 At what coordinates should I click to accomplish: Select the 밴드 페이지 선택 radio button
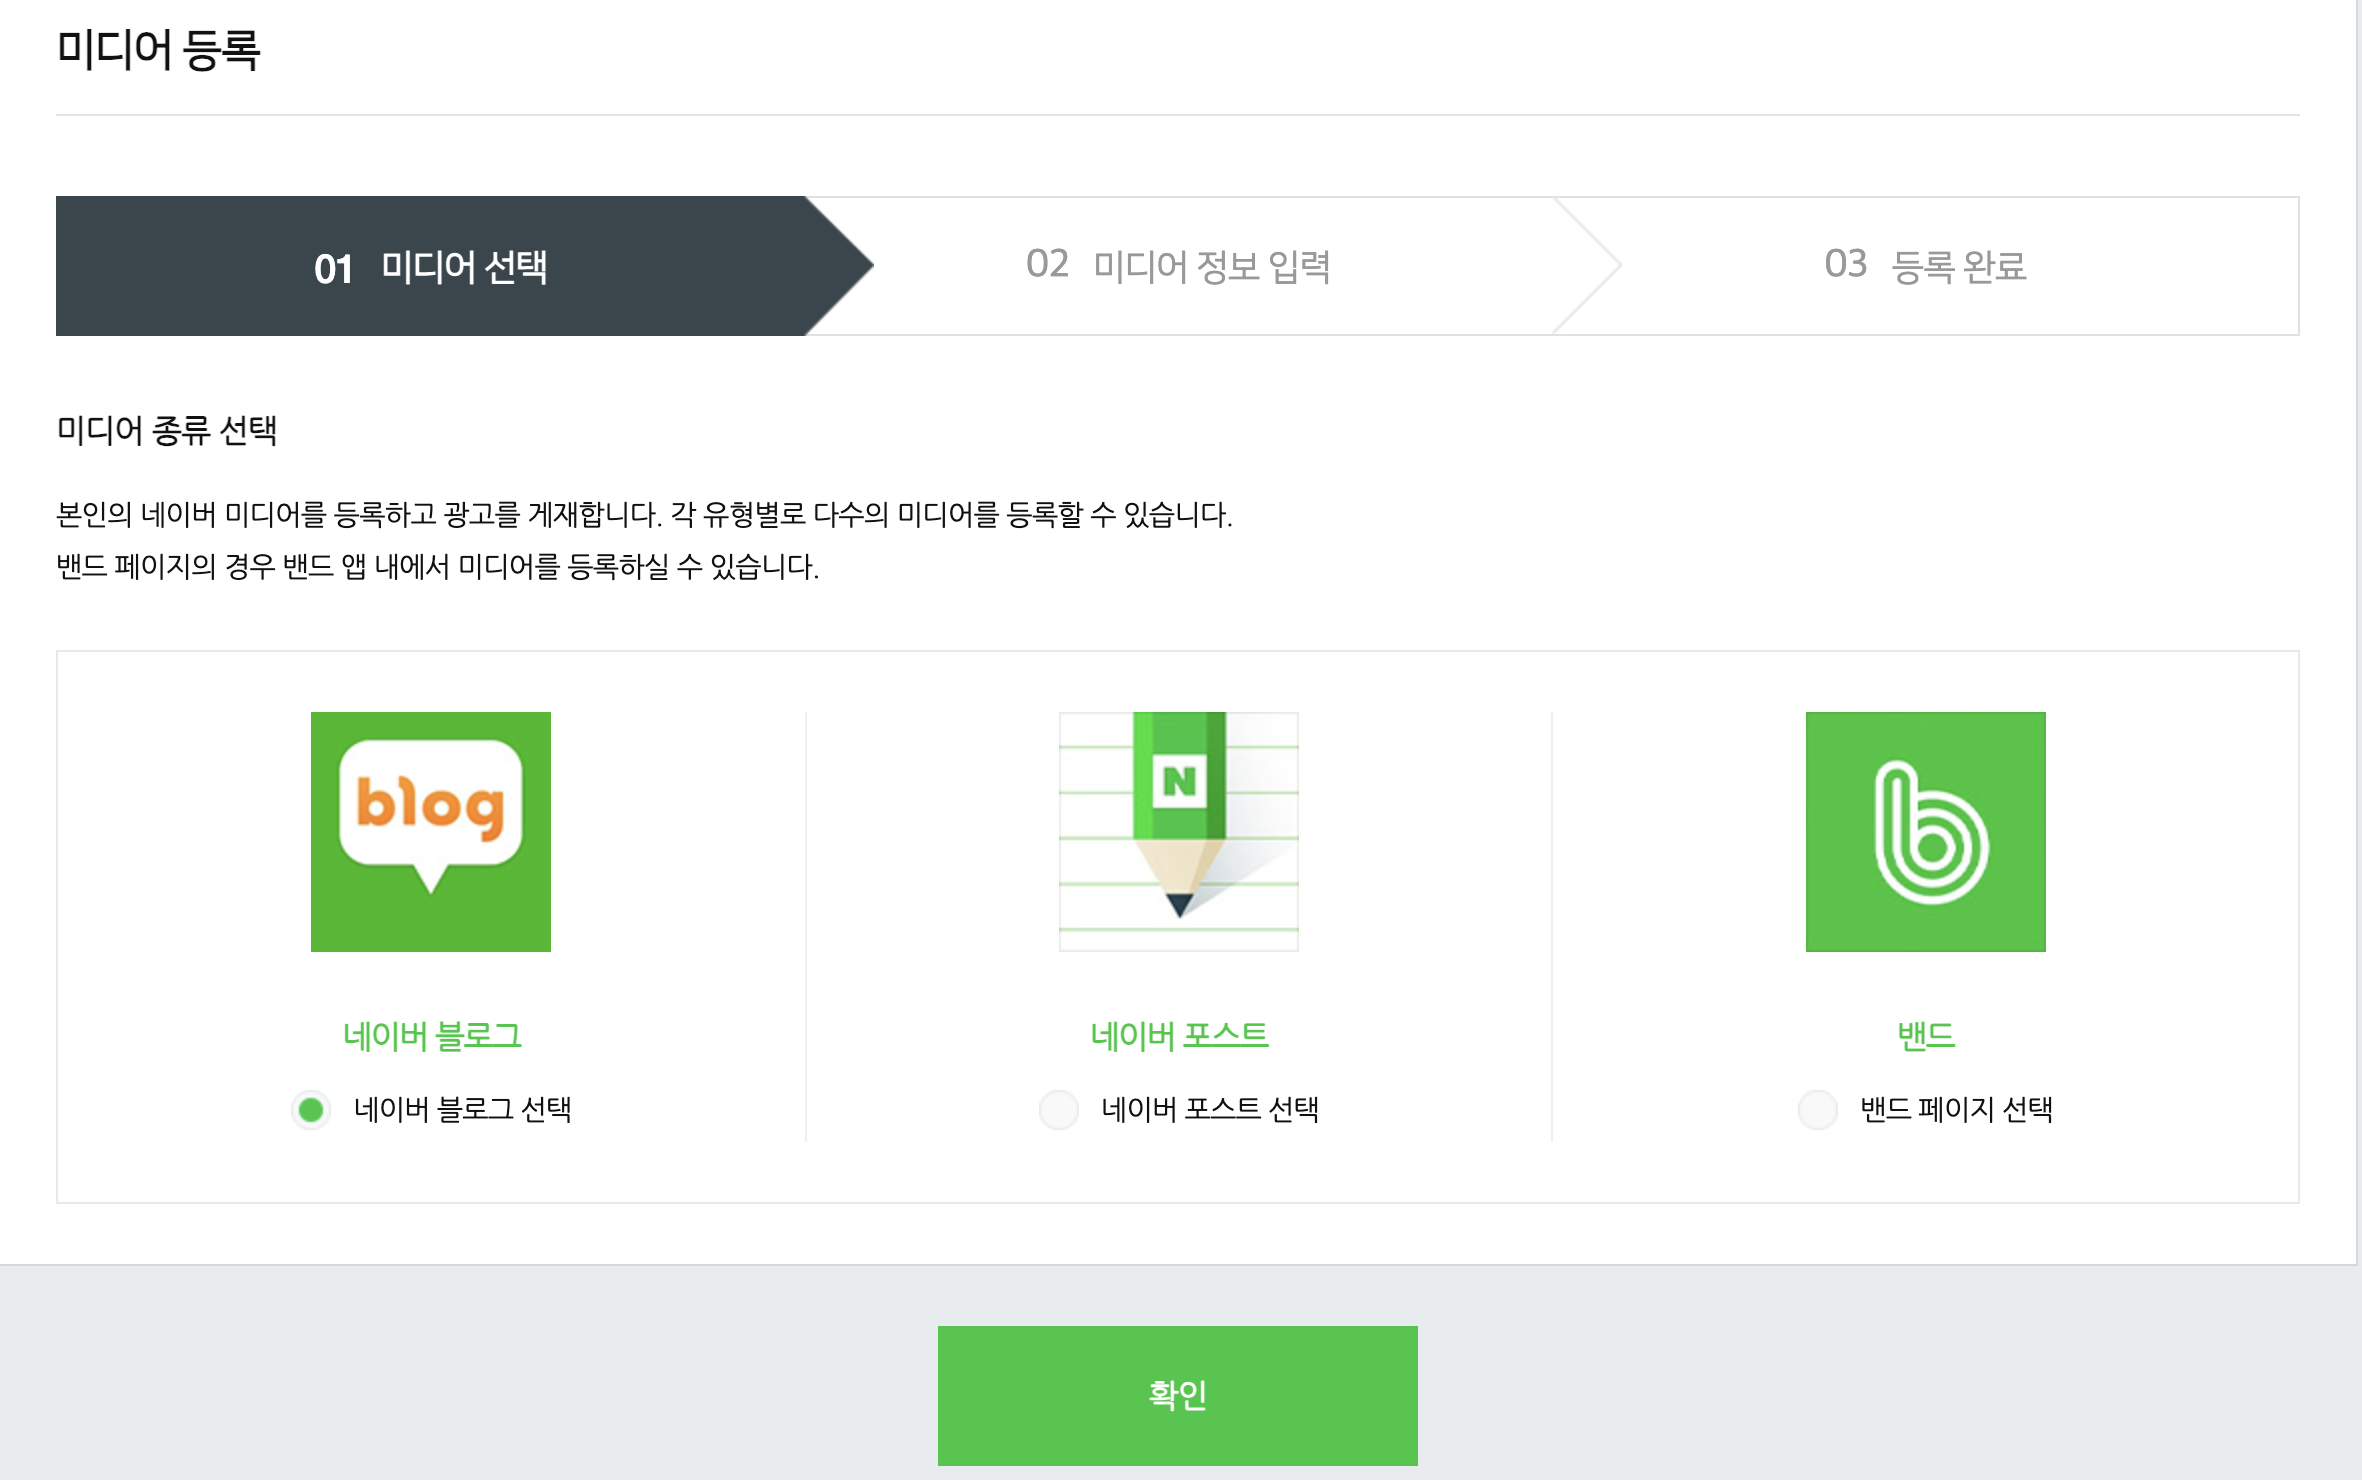point(1818,1109)
